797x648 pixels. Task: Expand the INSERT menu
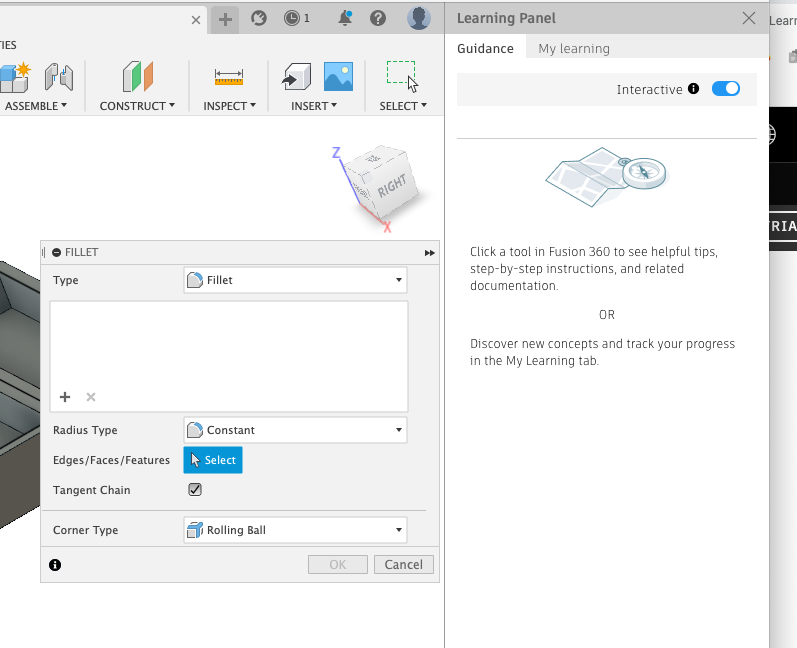(x=314, y=106)
